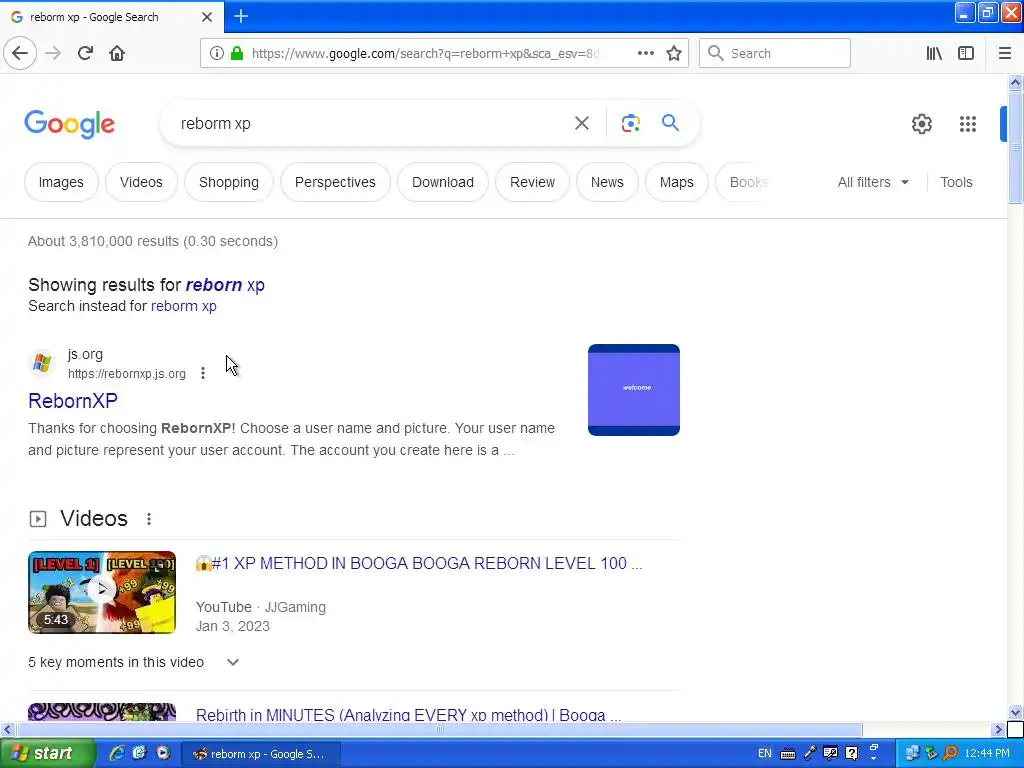Search instead for 'reborm xp' link
1024x768 pixels.
tap(184, 306)
